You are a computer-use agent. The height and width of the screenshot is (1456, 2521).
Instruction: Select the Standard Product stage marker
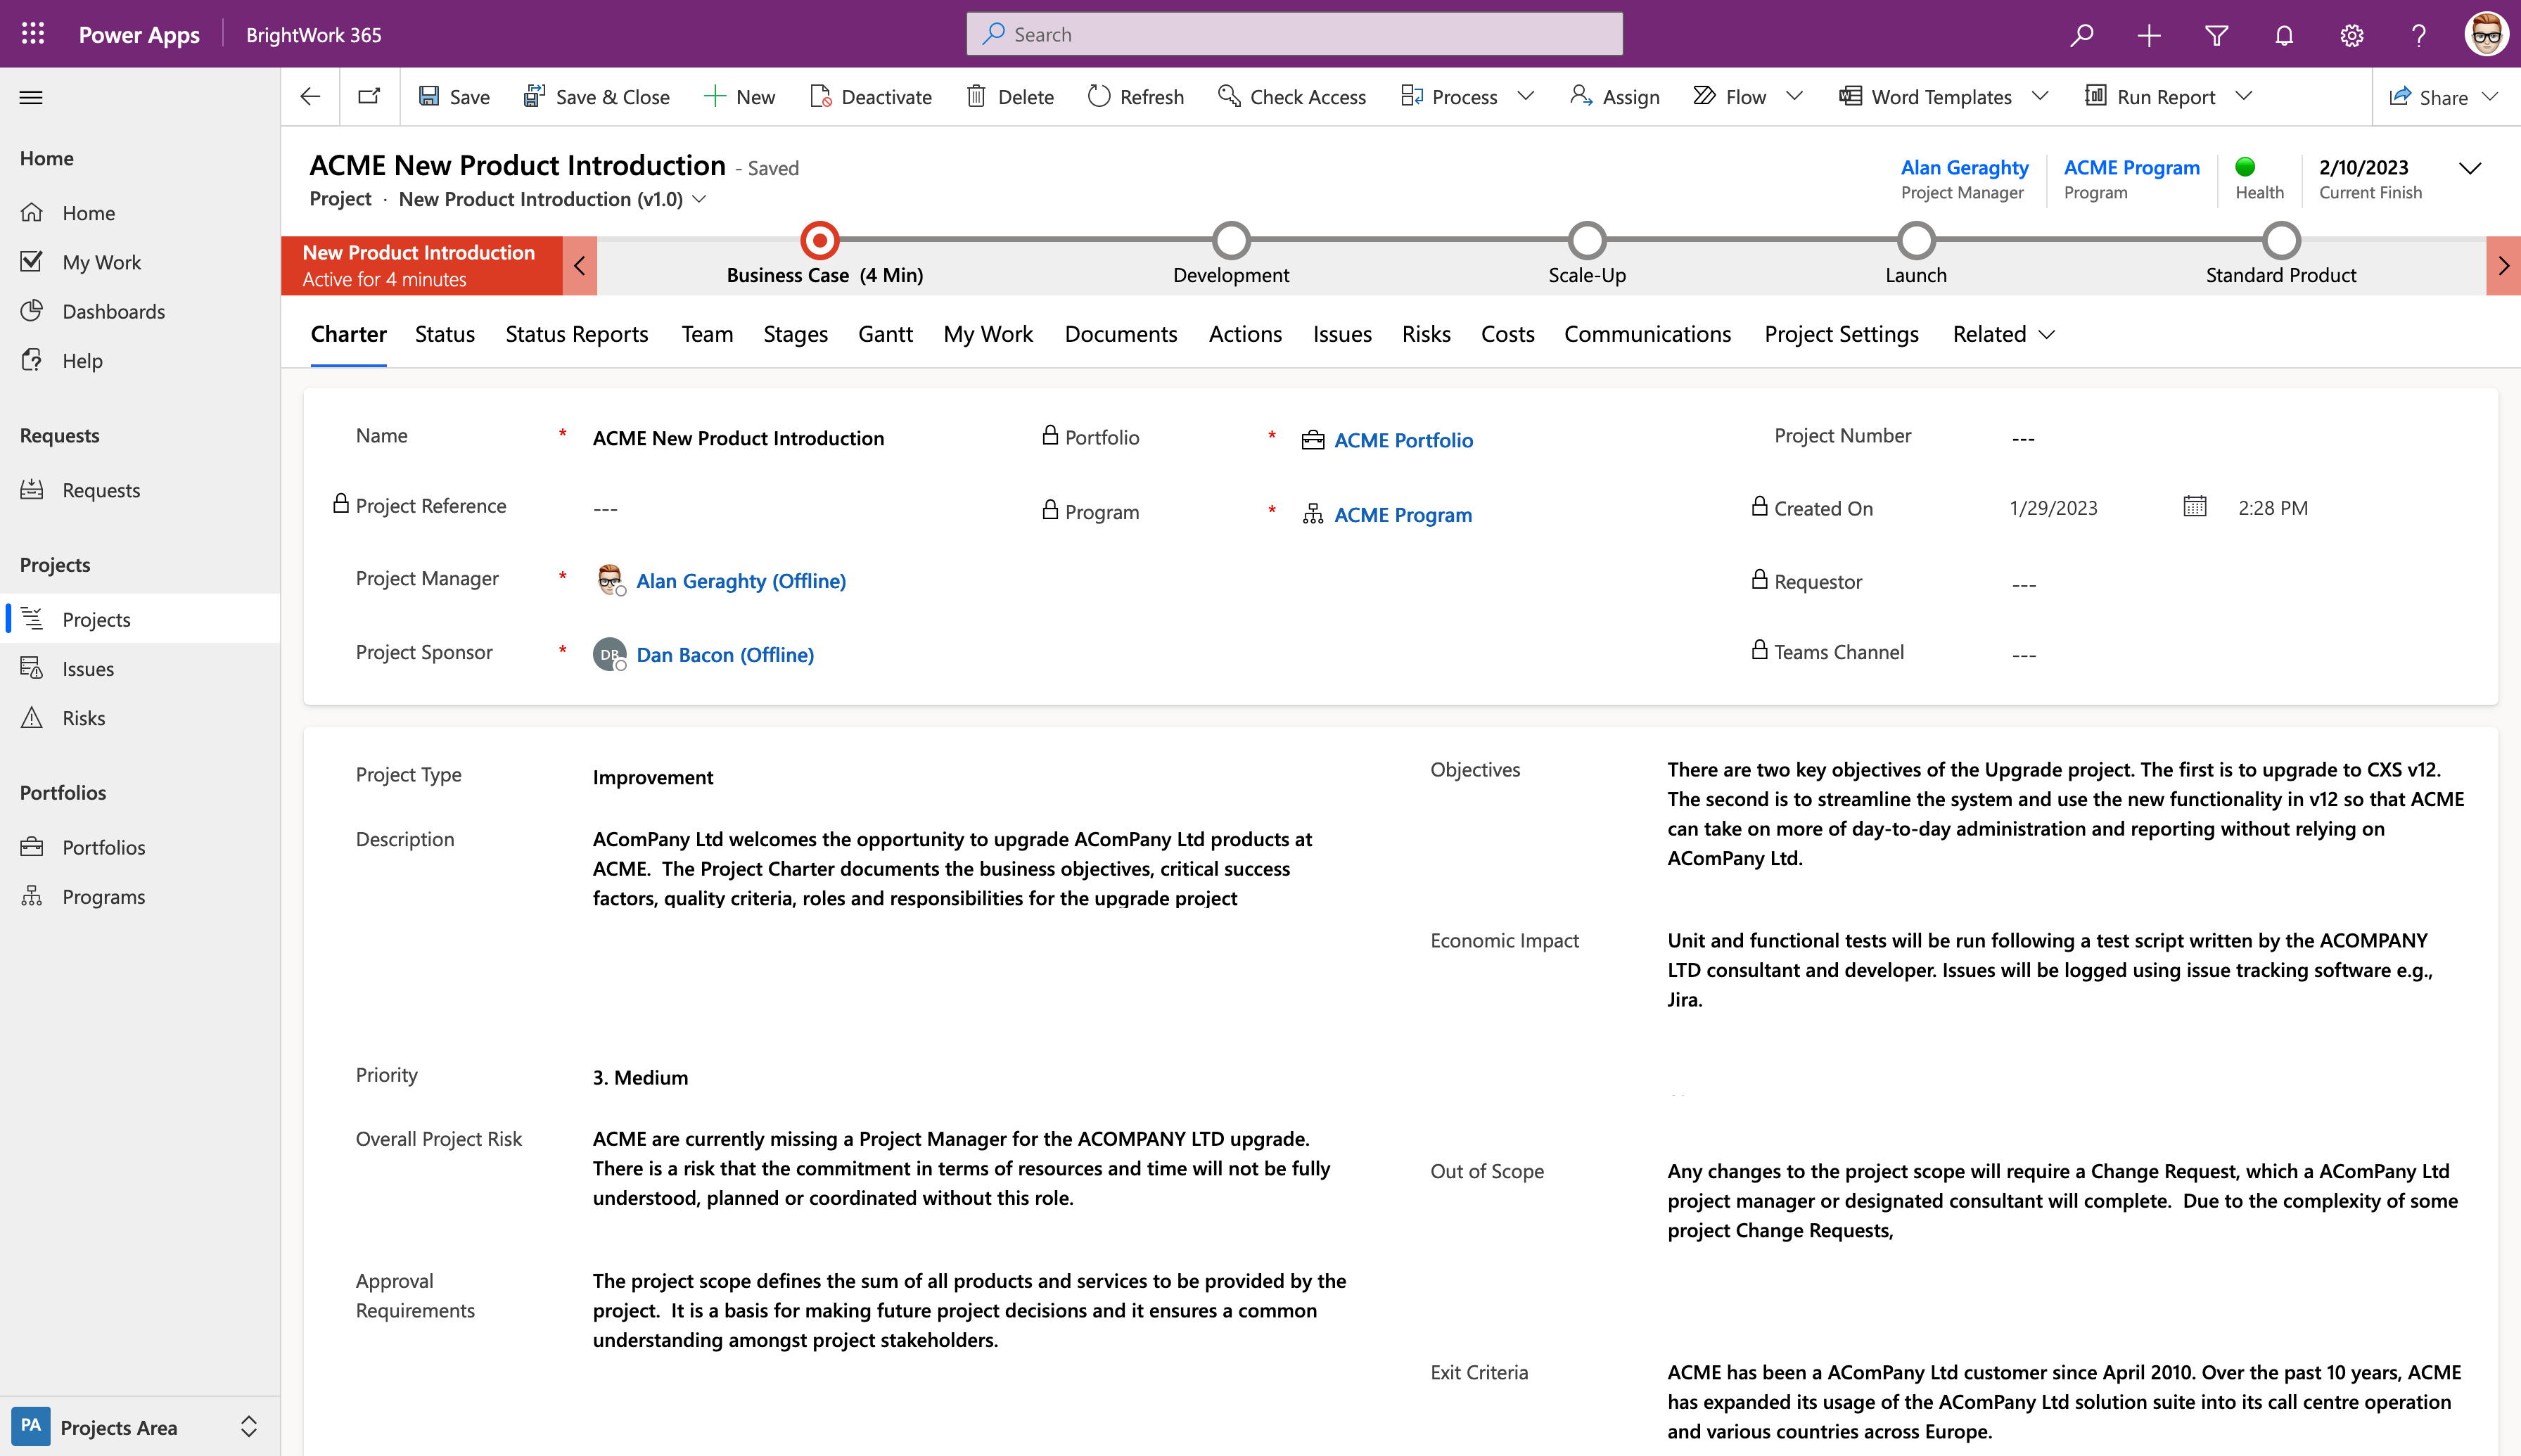click(x=2281, y=241)
